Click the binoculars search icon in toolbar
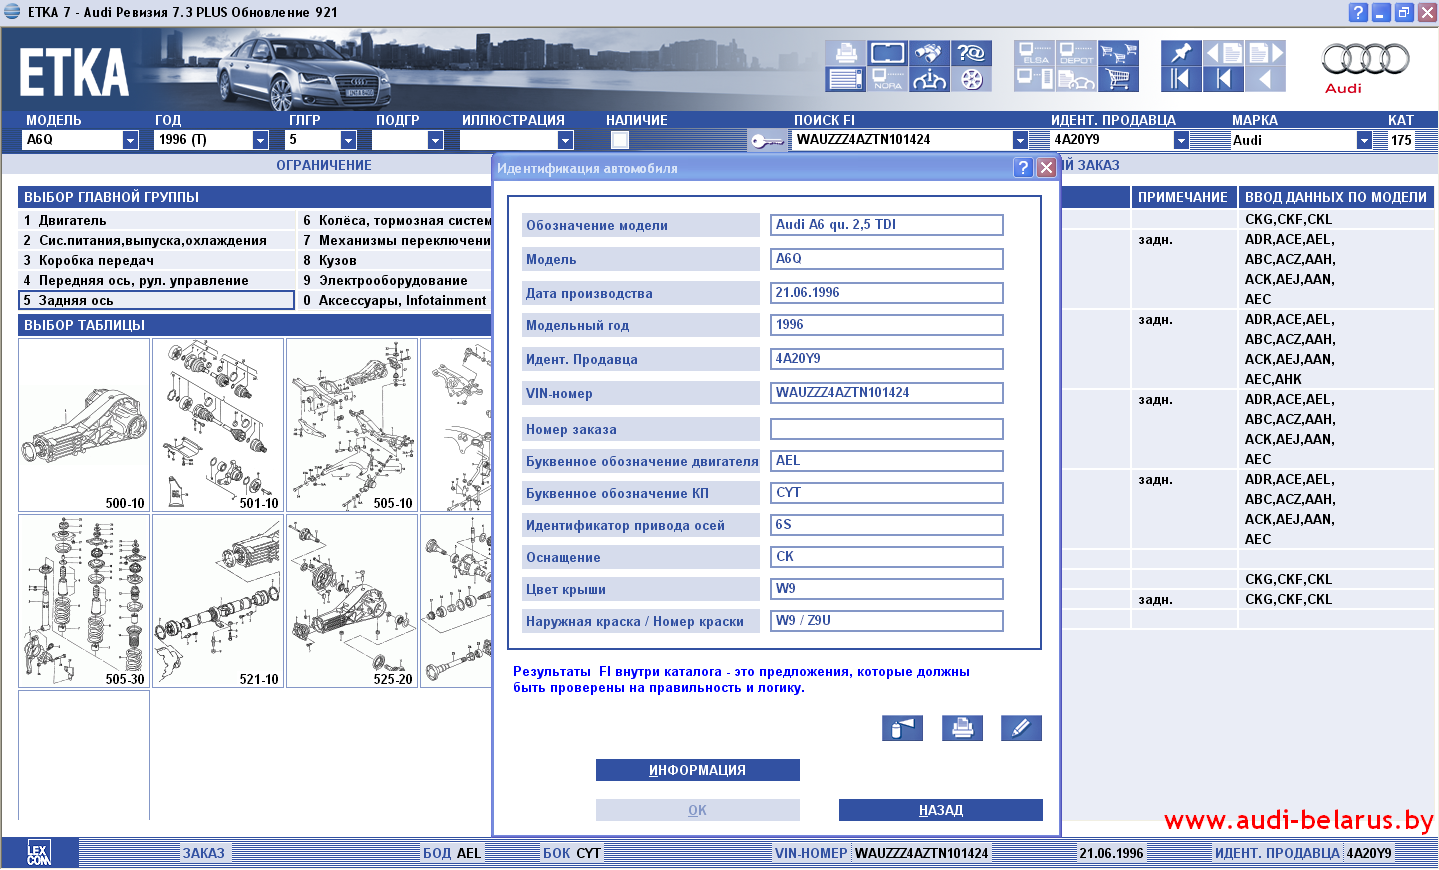This screenshot has width=1439, height=870. [x=929, y=53]
